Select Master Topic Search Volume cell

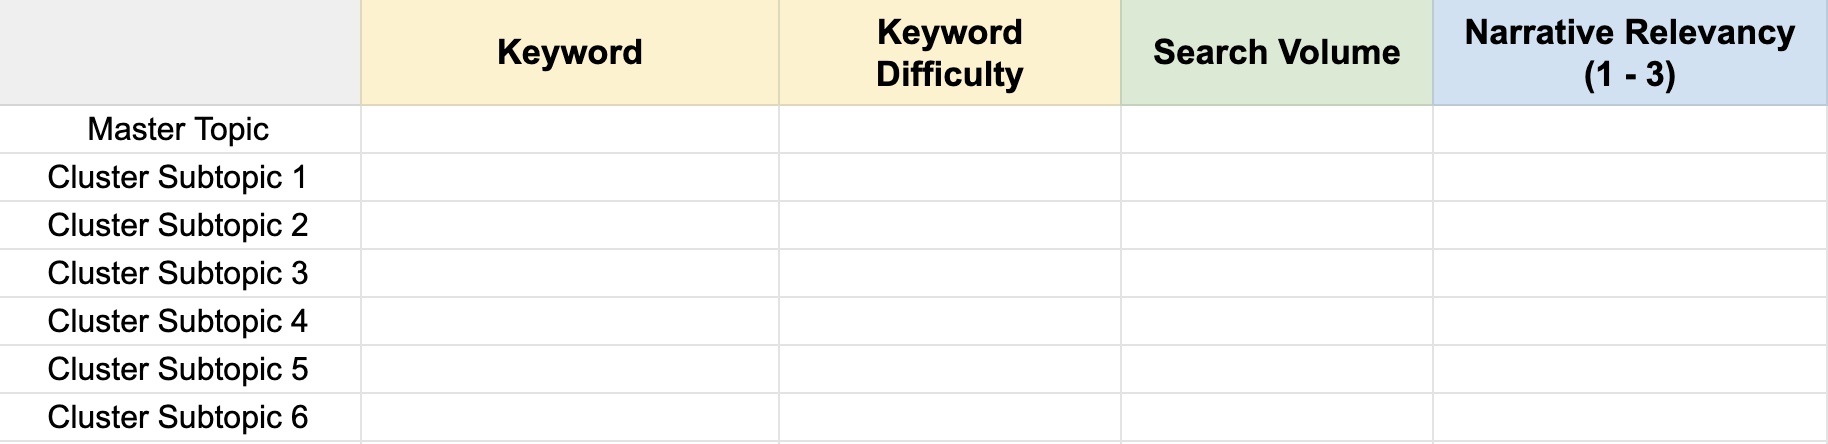point(1277,129)
